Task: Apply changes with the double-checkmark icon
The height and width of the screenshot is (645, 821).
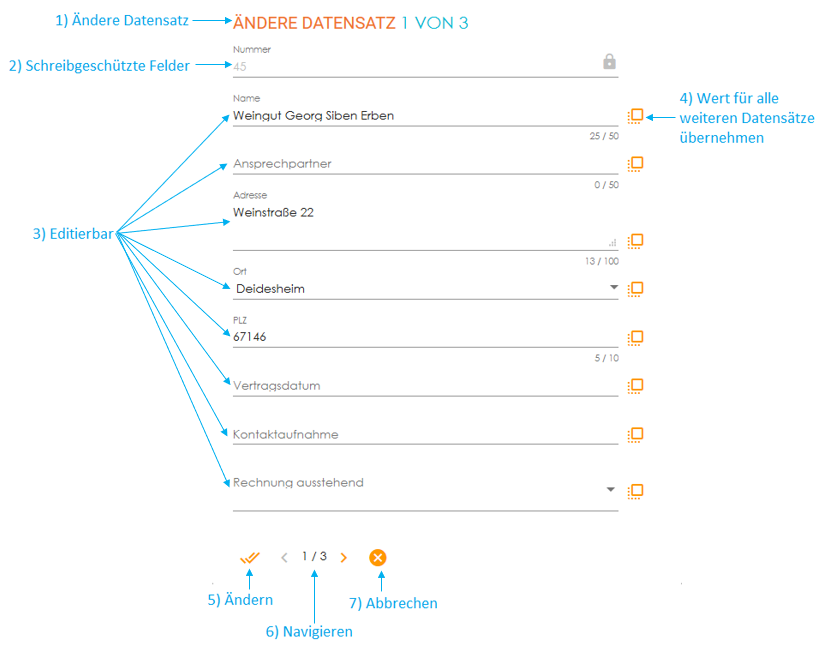Action: pos(250,558)
